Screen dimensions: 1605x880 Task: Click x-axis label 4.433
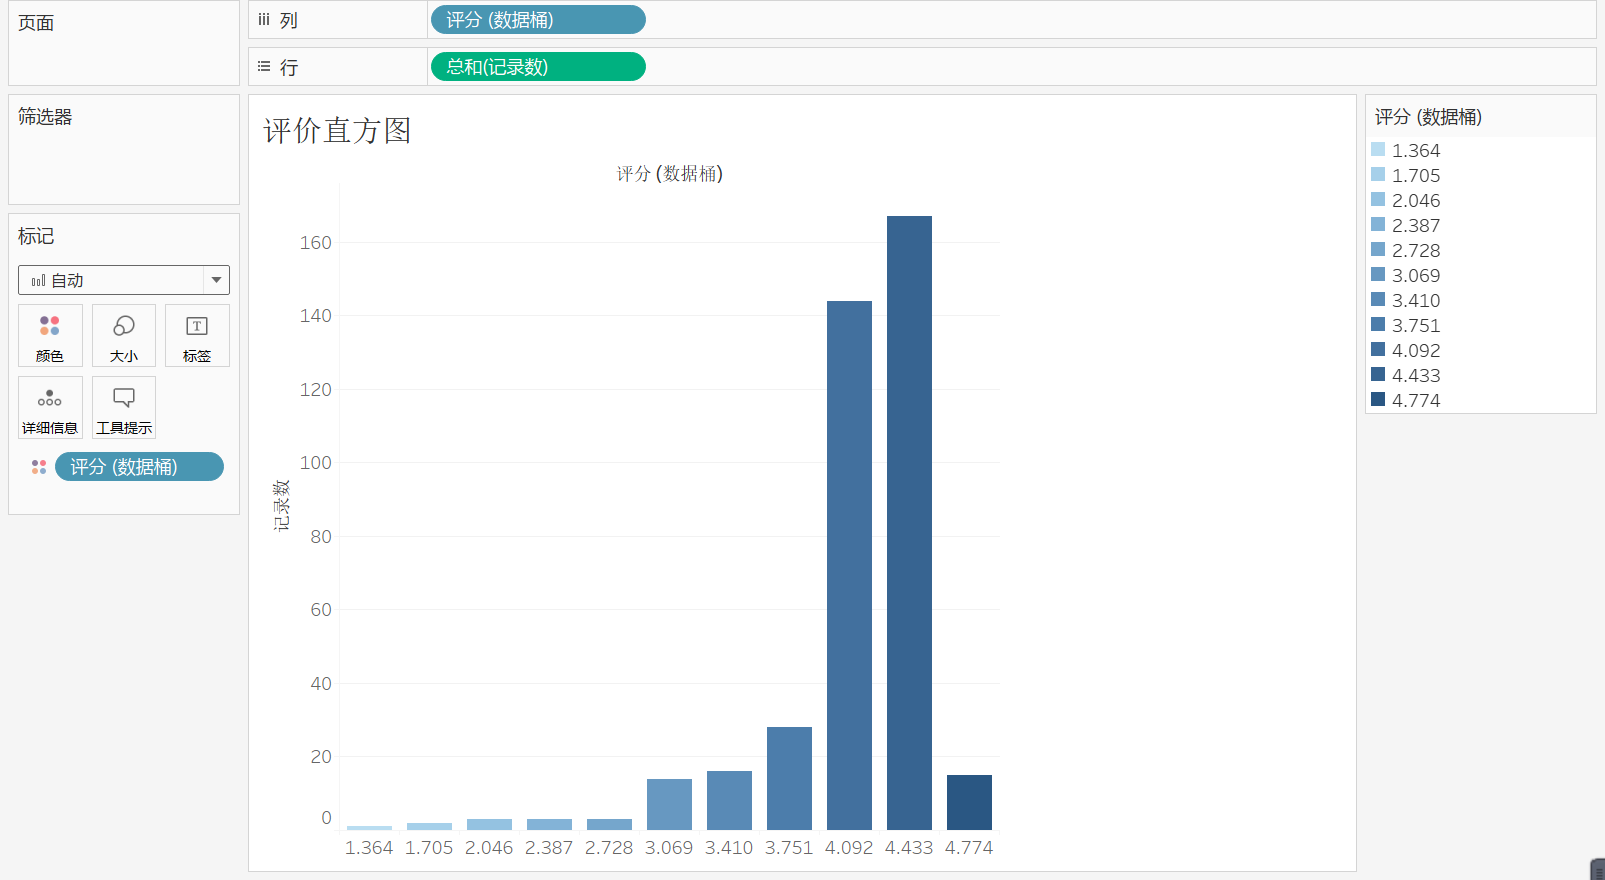coord(909,848)
